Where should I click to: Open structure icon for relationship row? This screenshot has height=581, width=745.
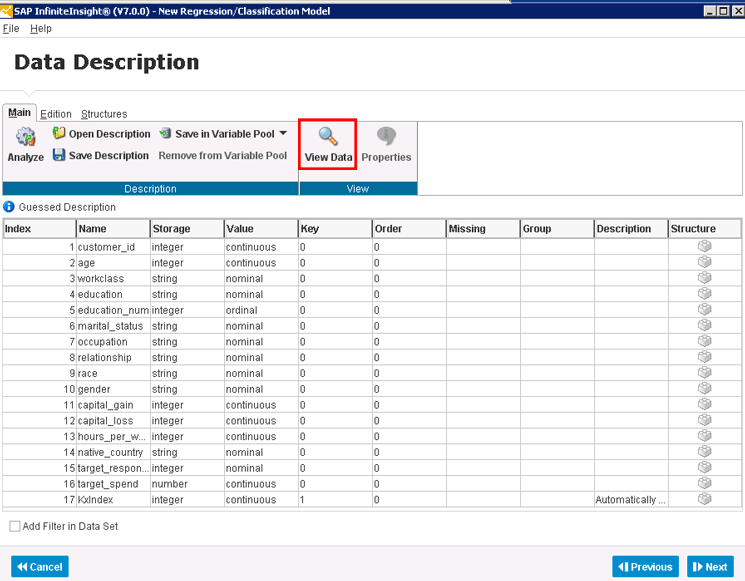point(704,357)
